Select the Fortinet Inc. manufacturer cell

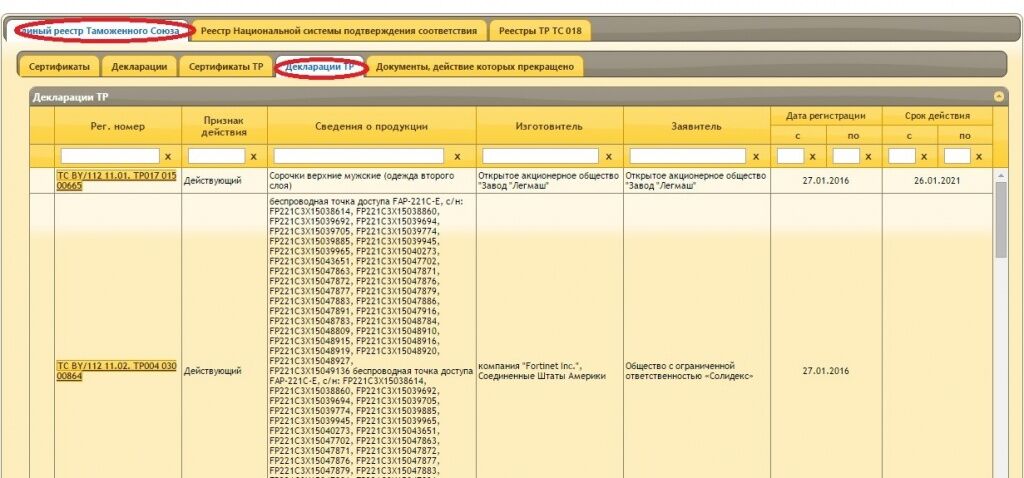coord(550,371)
